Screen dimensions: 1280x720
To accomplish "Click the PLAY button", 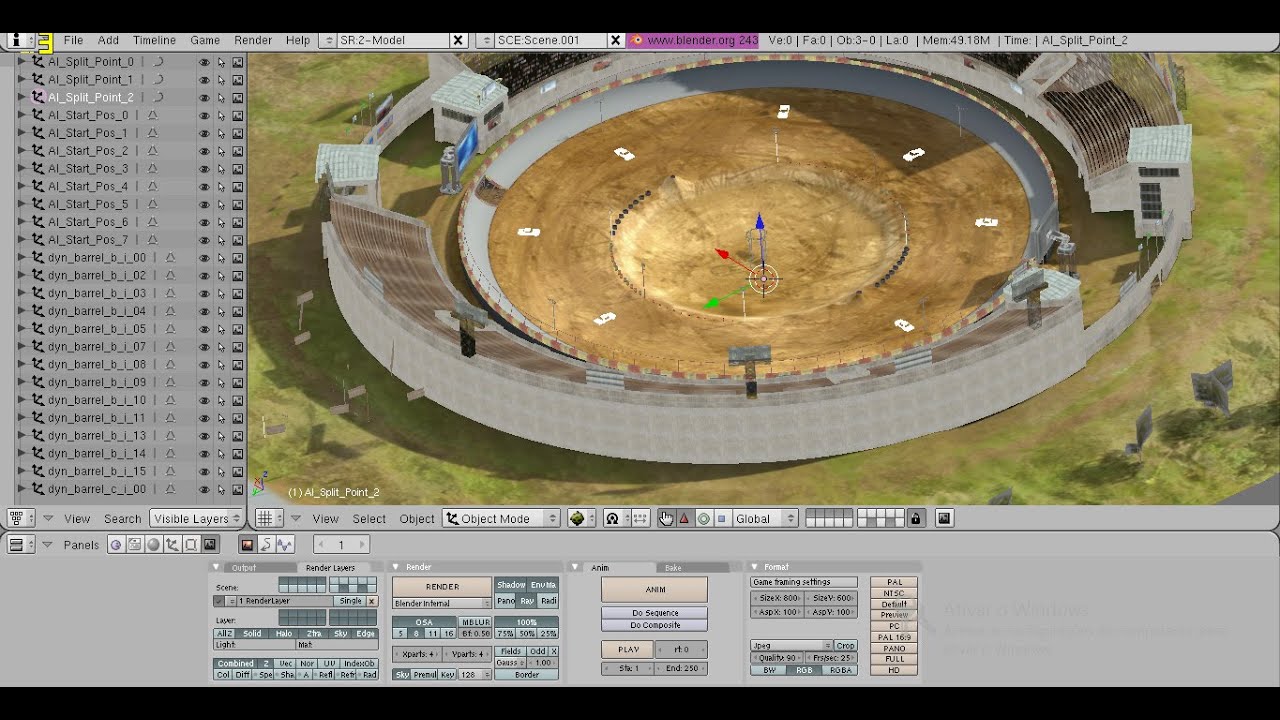I will (628, 650).
